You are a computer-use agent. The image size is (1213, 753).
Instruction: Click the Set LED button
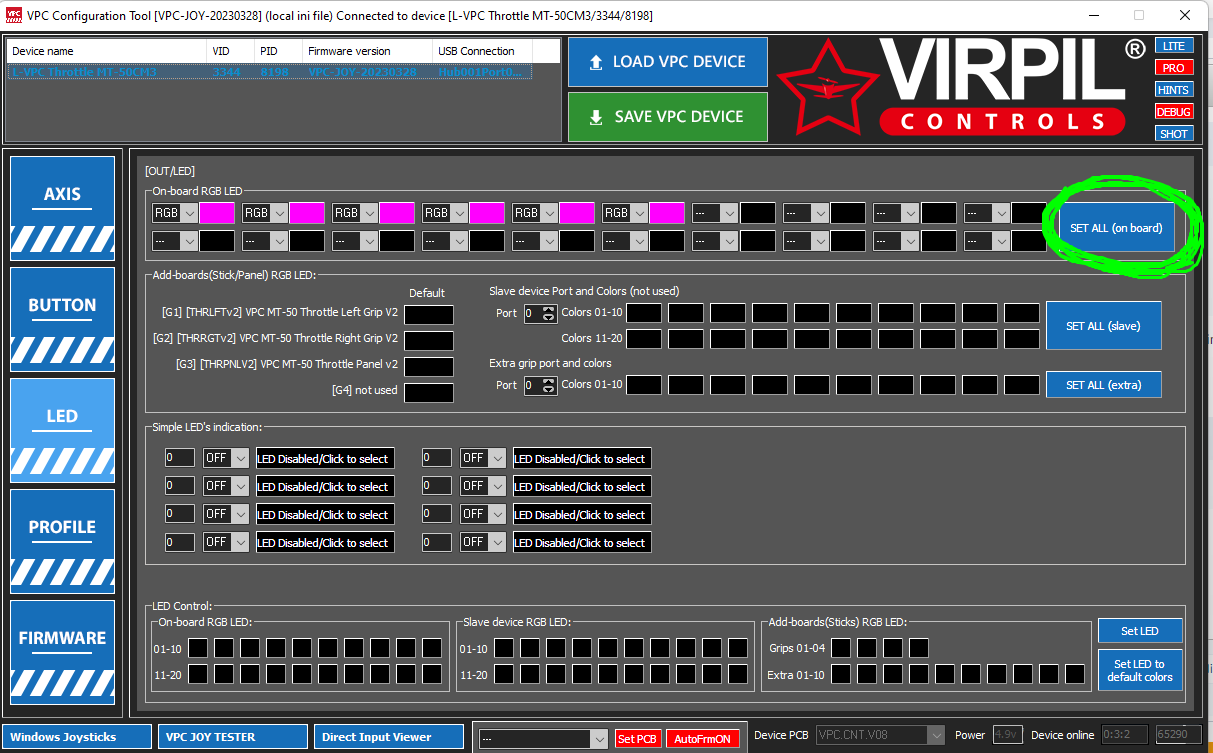pyautogui.click(x=1139, y=631)
